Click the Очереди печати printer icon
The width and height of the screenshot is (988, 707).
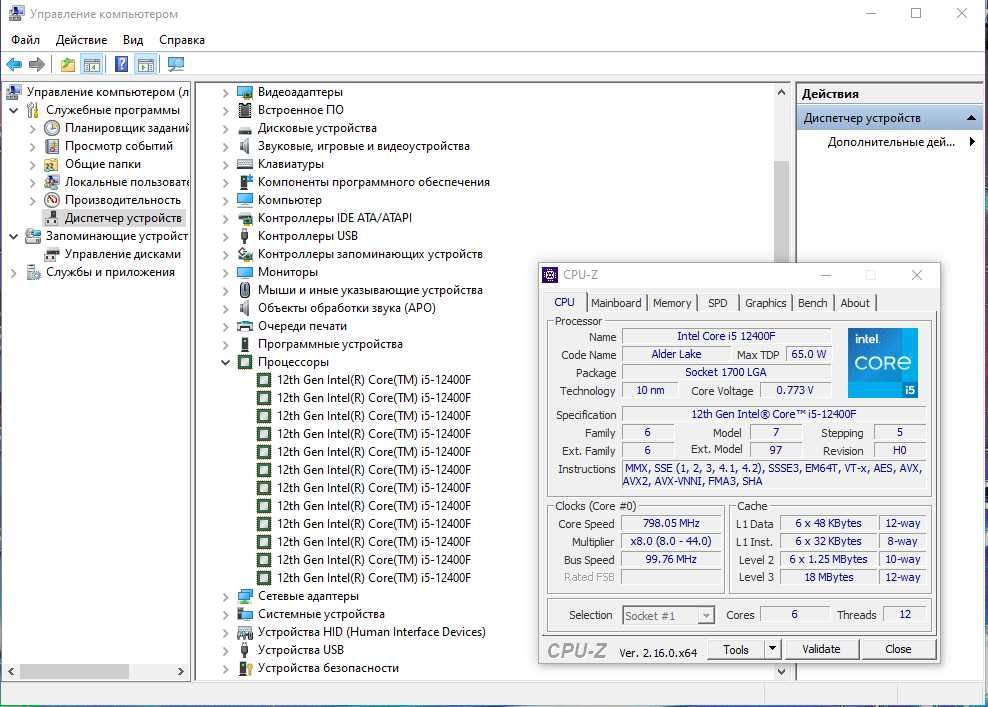[x=244, y=326]
